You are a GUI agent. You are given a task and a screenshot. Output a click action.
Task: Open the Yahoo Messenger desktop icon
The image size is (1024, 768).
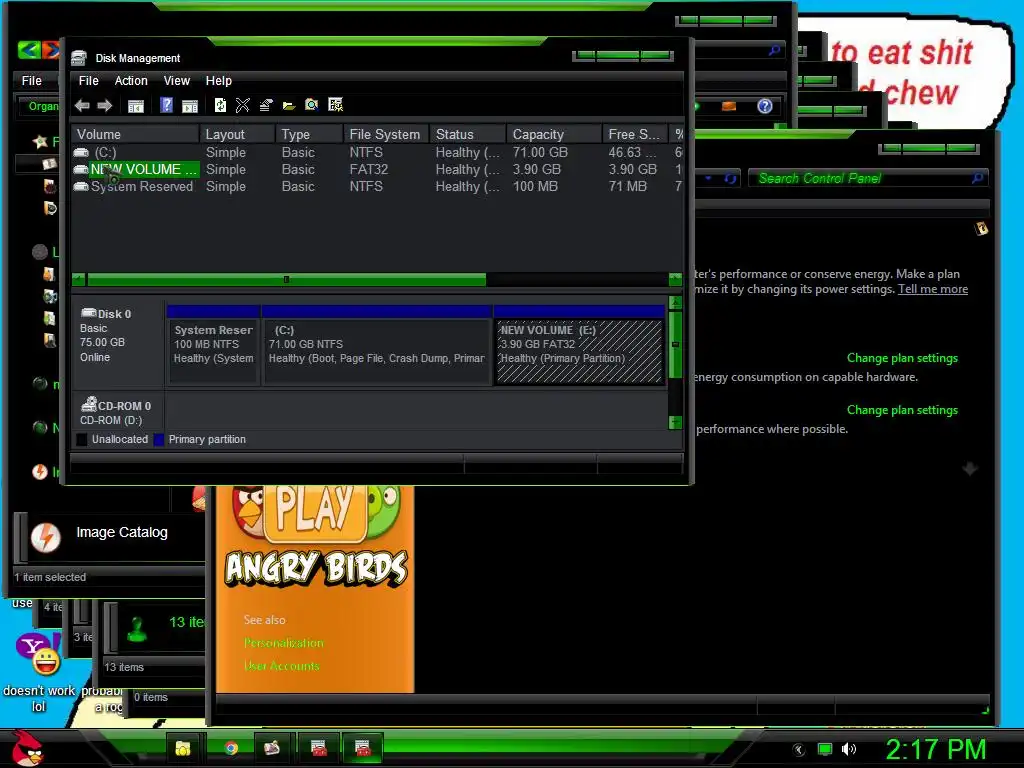[39, 655]
